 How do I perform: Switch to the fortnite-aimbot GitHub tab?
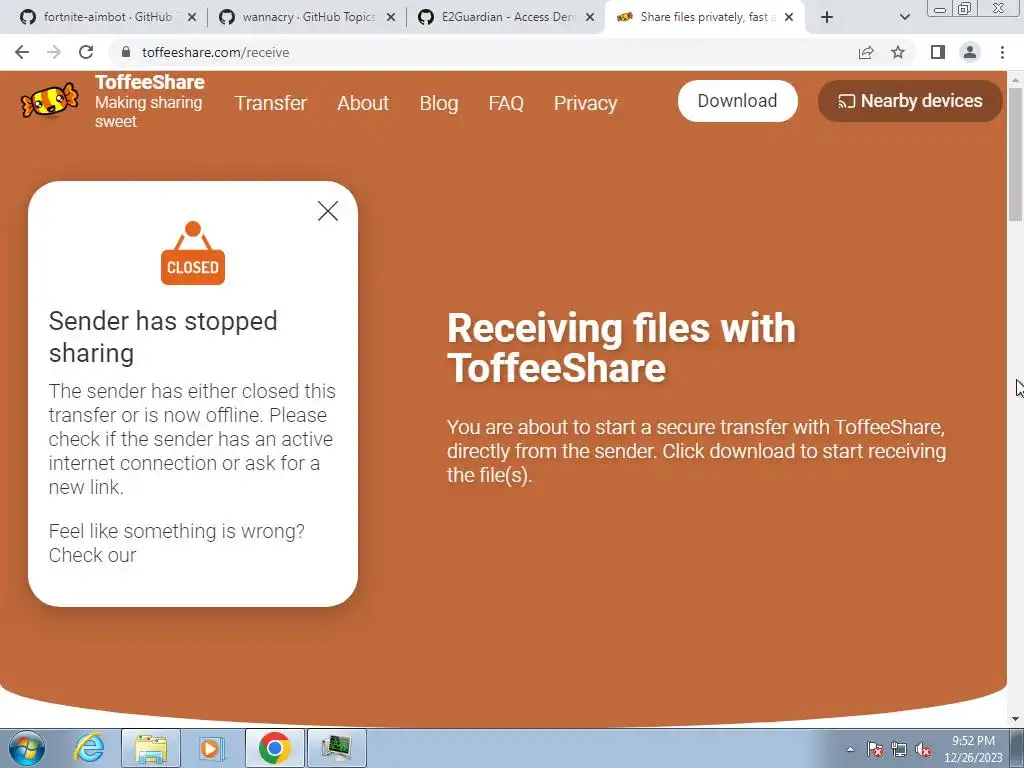coord(108,17)
